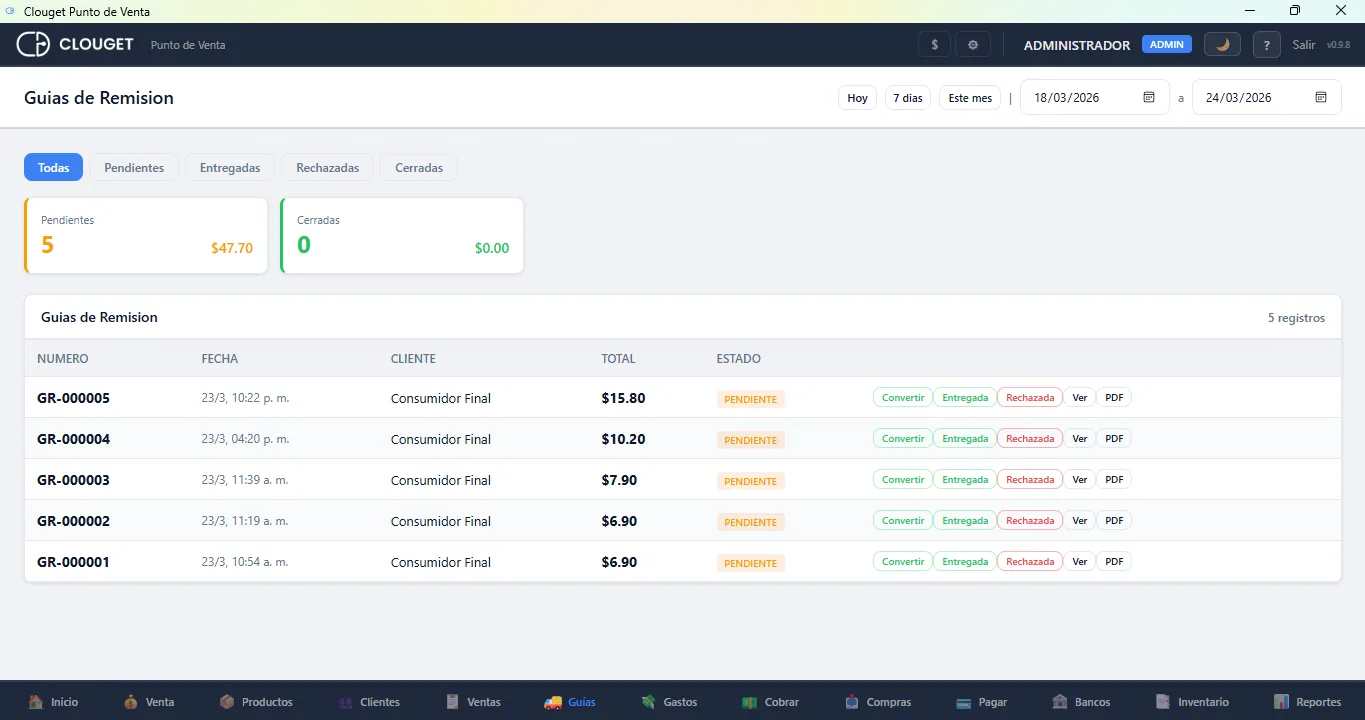Click the $10.20 total of GR-000004
1365x720 pixels.
tap(623, 439)
